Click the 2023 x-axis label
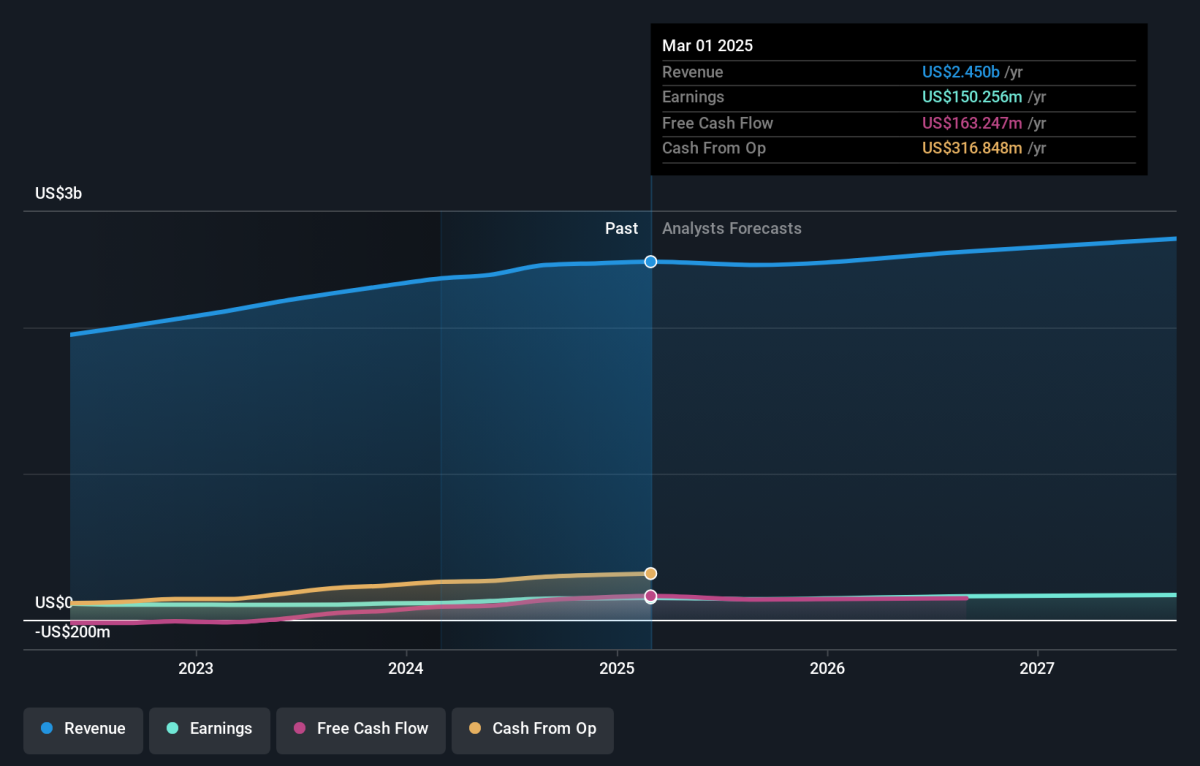1200x766 pixels. [196, 668]
